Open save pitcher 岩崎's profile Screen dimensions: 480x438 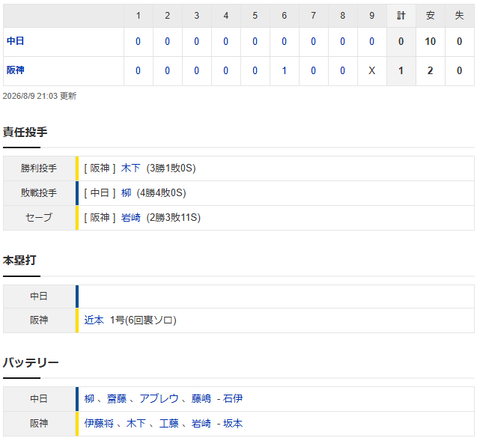click(x=131, y=217)
